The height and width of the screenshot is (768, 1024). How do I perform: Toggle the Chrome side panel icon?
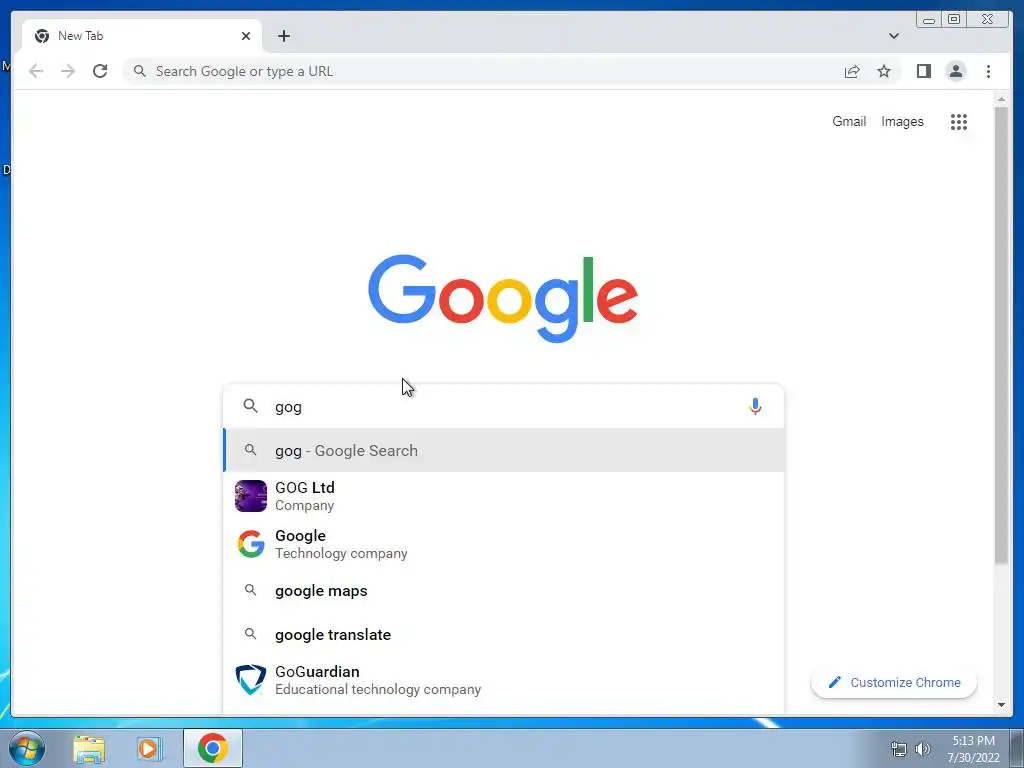923,71
